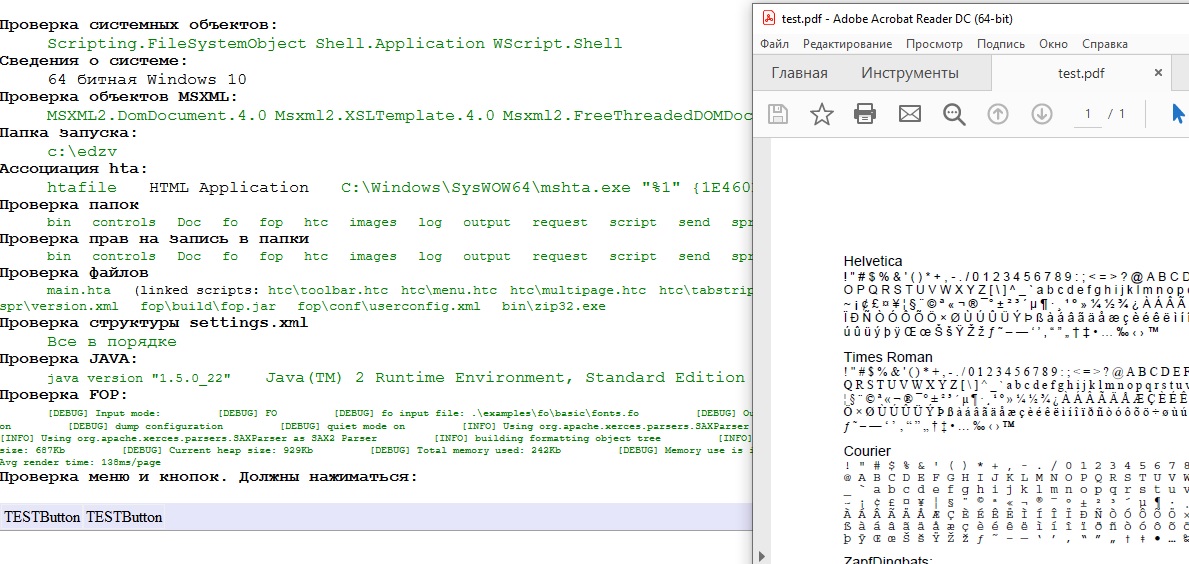Click 'fop\conf\userconfig.xml' path text
This screenshot has height=564, width=1189.
(389, 307)
